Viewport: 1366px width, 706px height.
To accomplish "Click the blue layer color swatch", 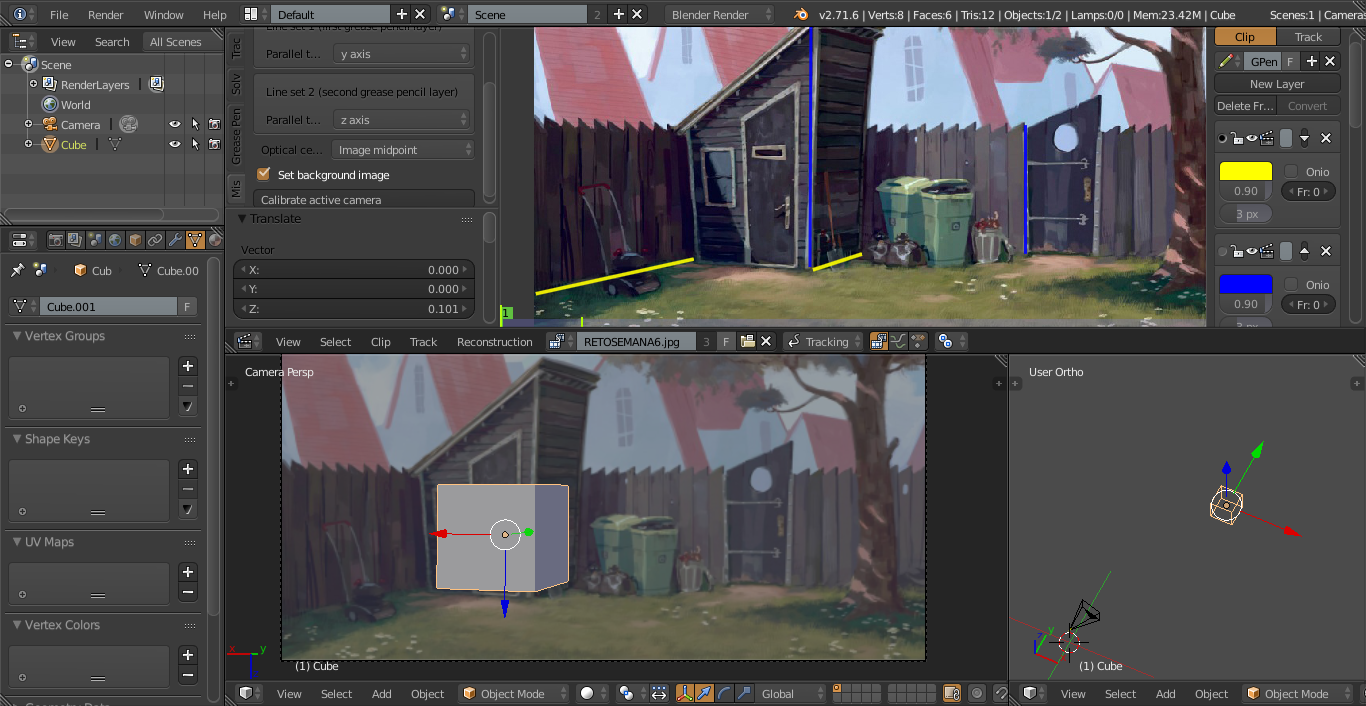I will (1246, 284).
